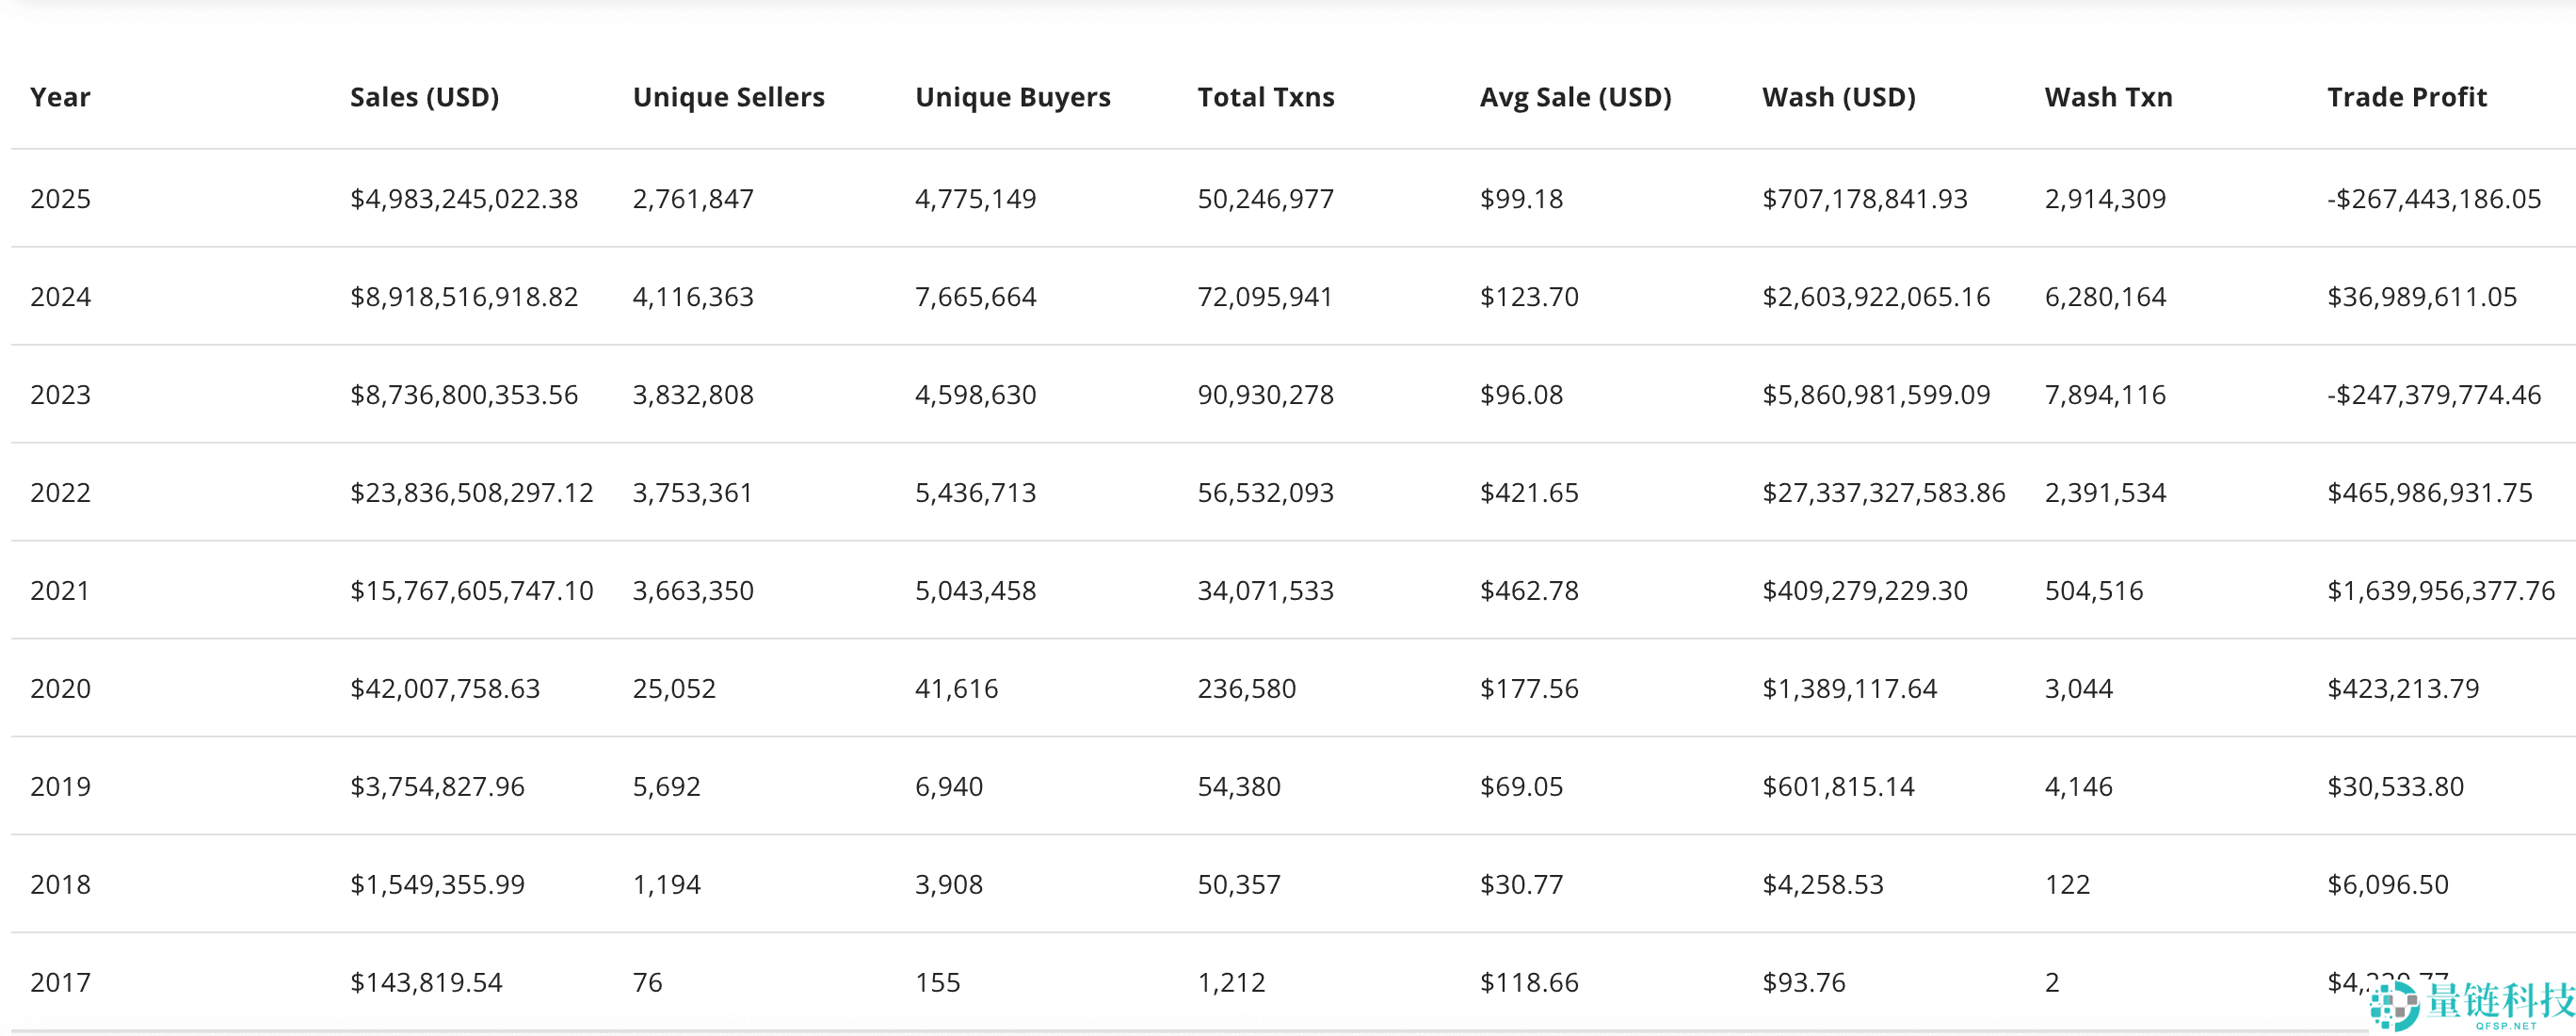Click the Avg Sale (USD) header
The height and width of the screenshot is (1036, 2576).
1575,97
